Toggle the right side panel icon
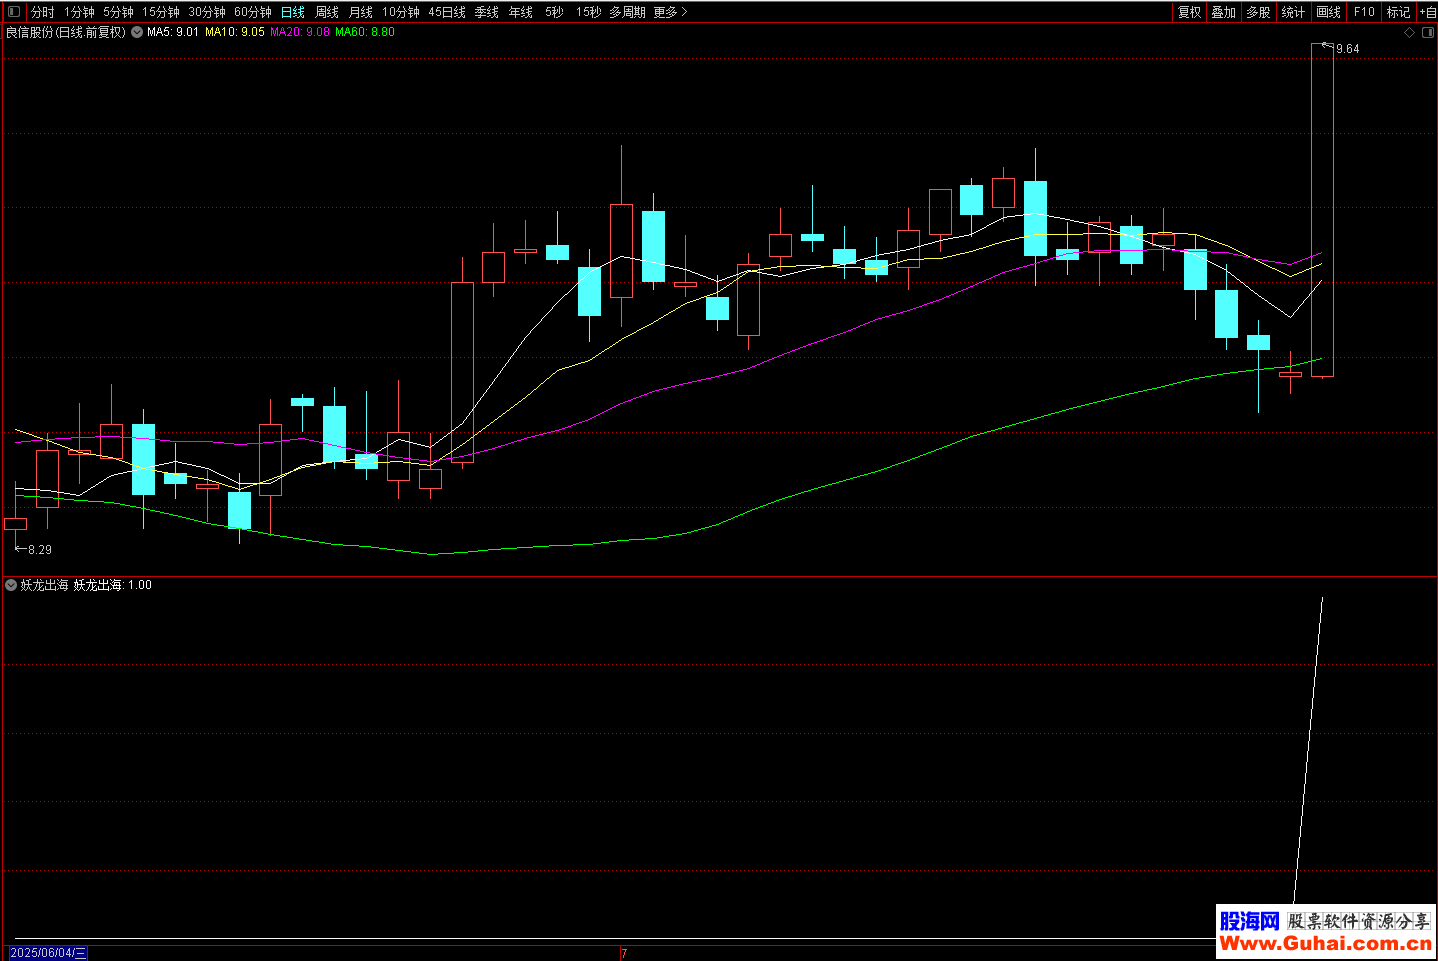The image size is (1438, 961). point(1428,32)
